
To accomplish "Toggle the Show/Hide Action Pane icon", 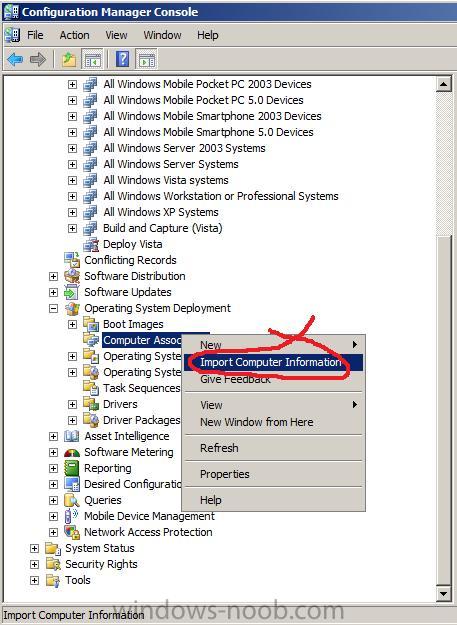I will (x=147, y=60).
